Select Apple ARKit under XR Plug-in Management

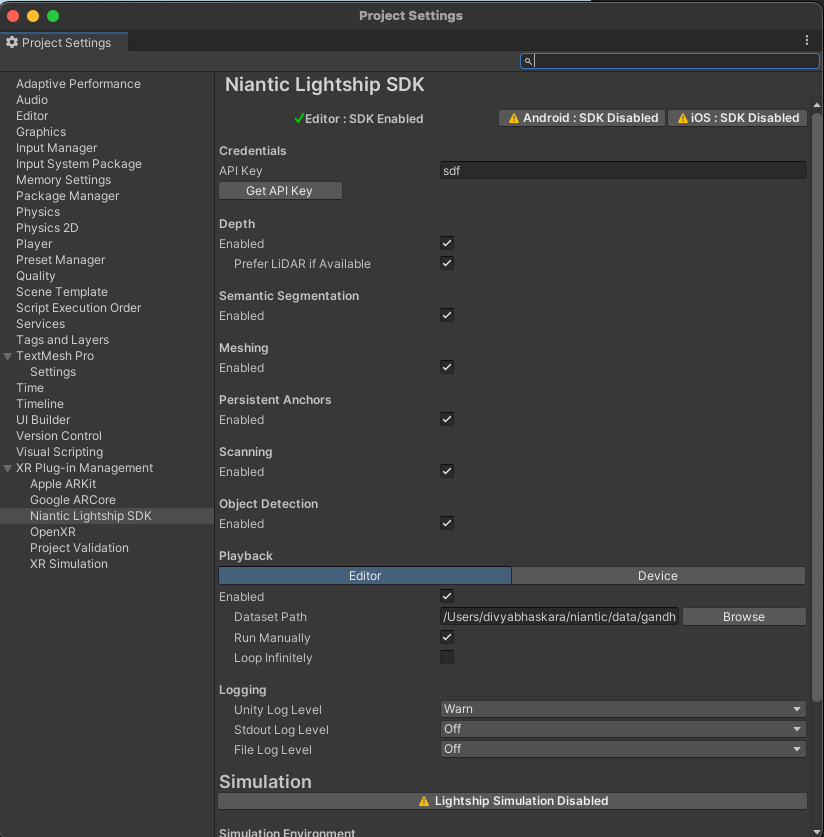point(63,484)
